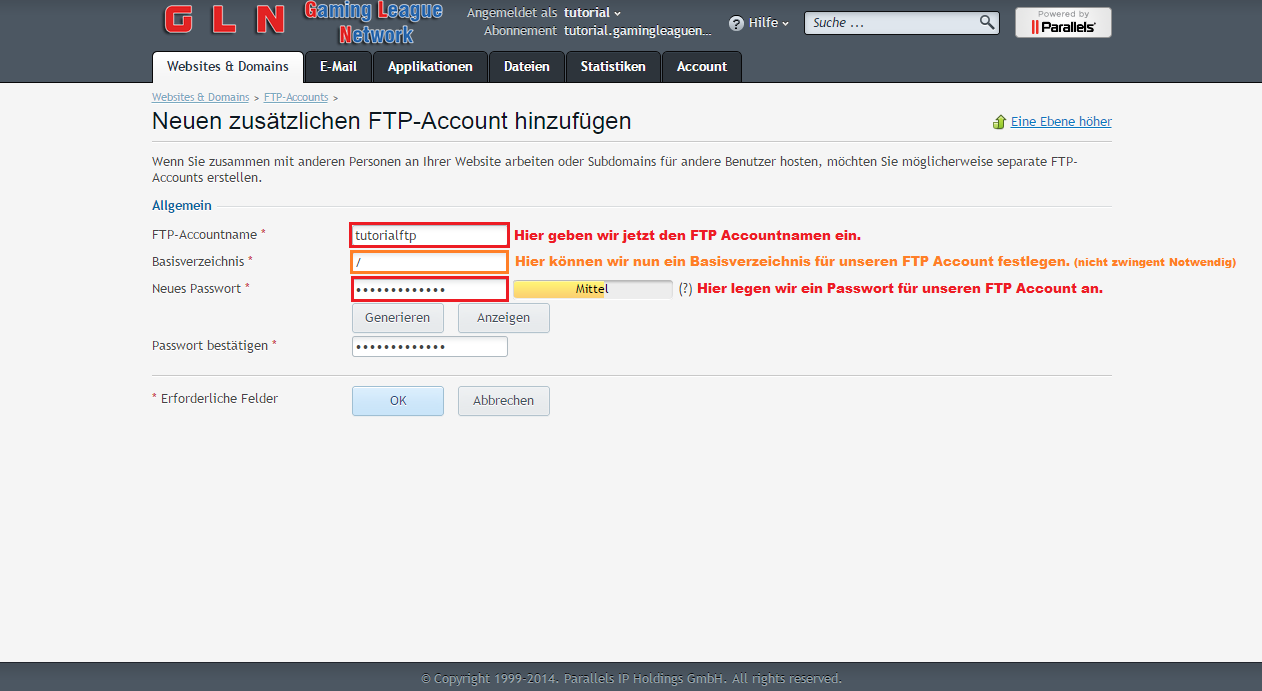Click the Hilfe question mark icon

[x=736, y=23]
